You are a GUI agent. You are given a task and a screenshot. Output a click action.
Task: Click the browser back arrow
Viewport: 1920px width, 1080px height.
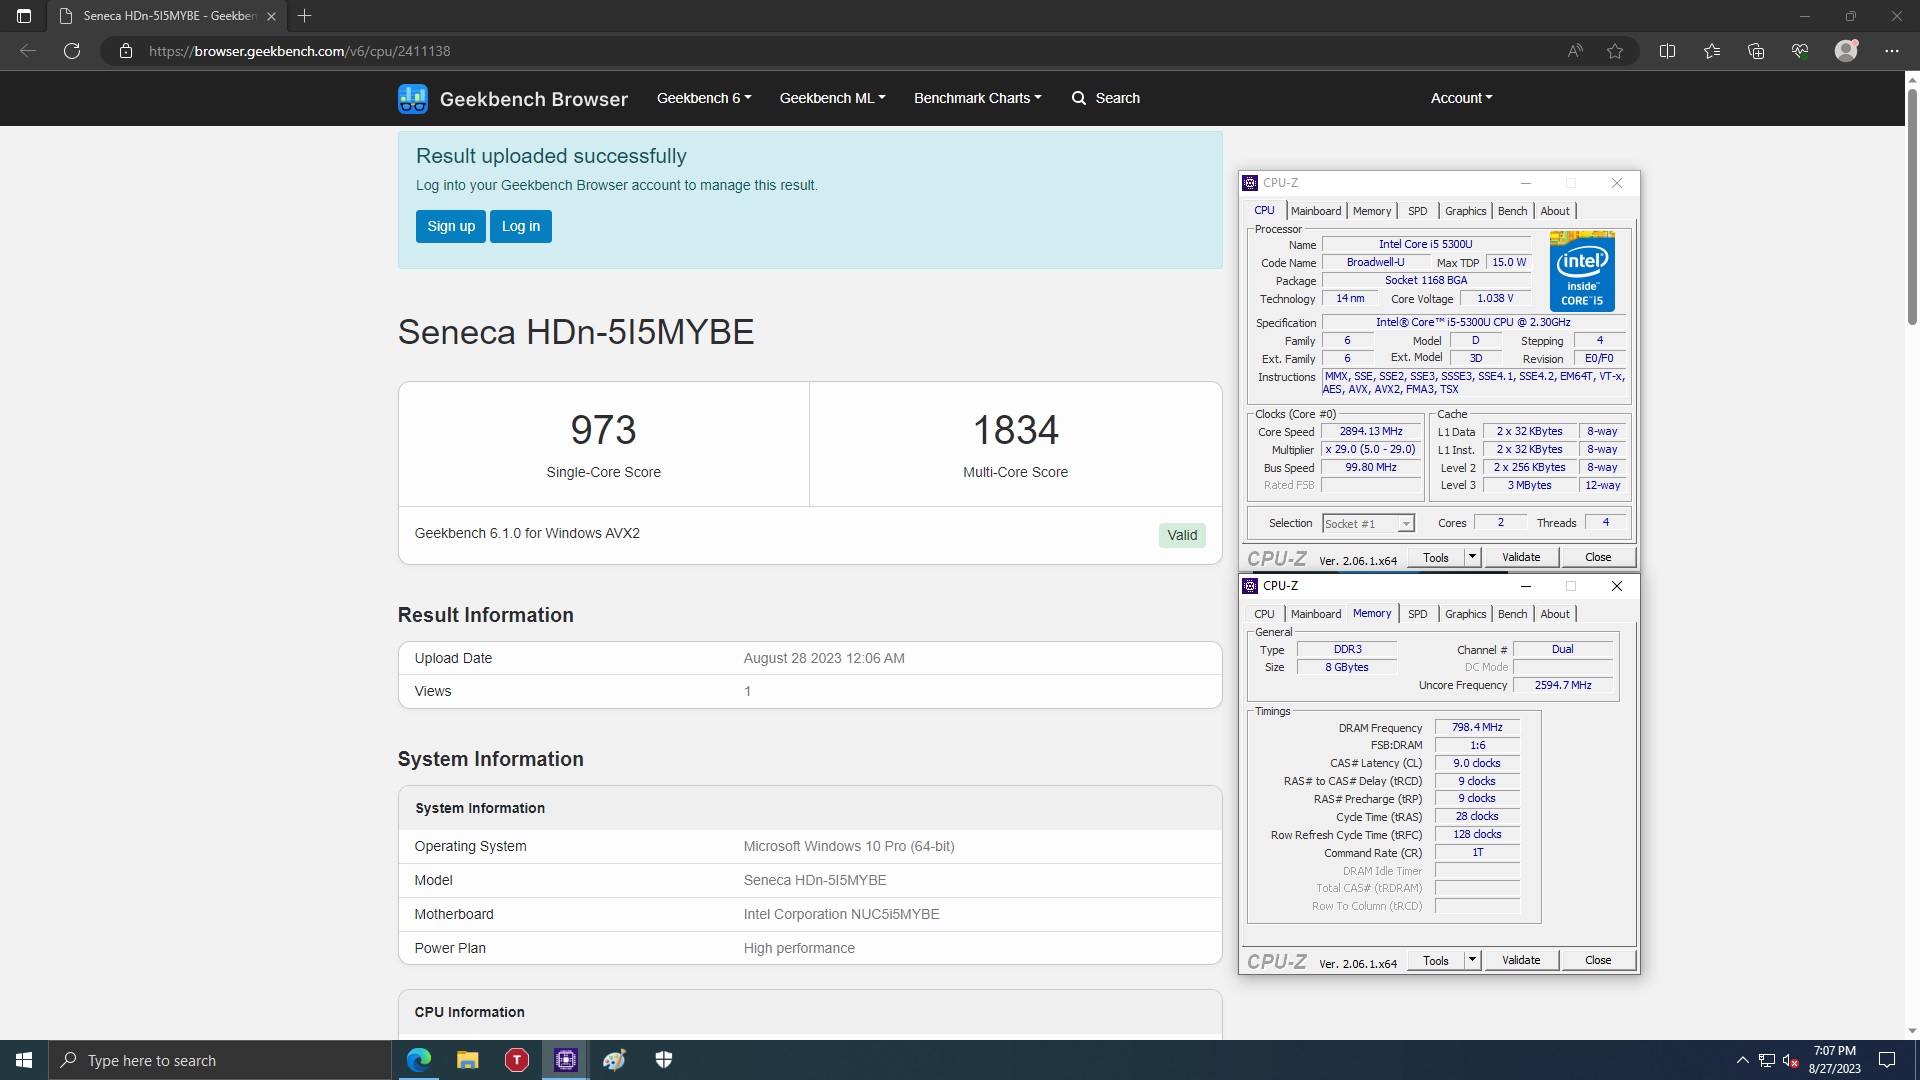click(x=28, y=51)
